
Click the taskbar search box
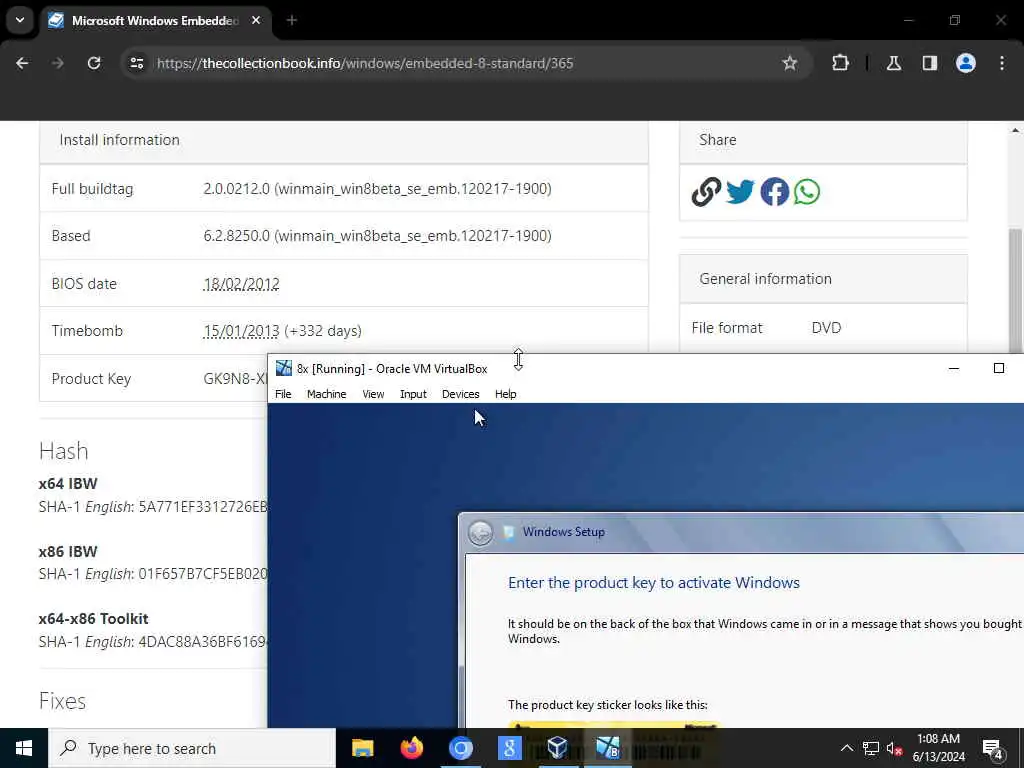tap(192, 748)
